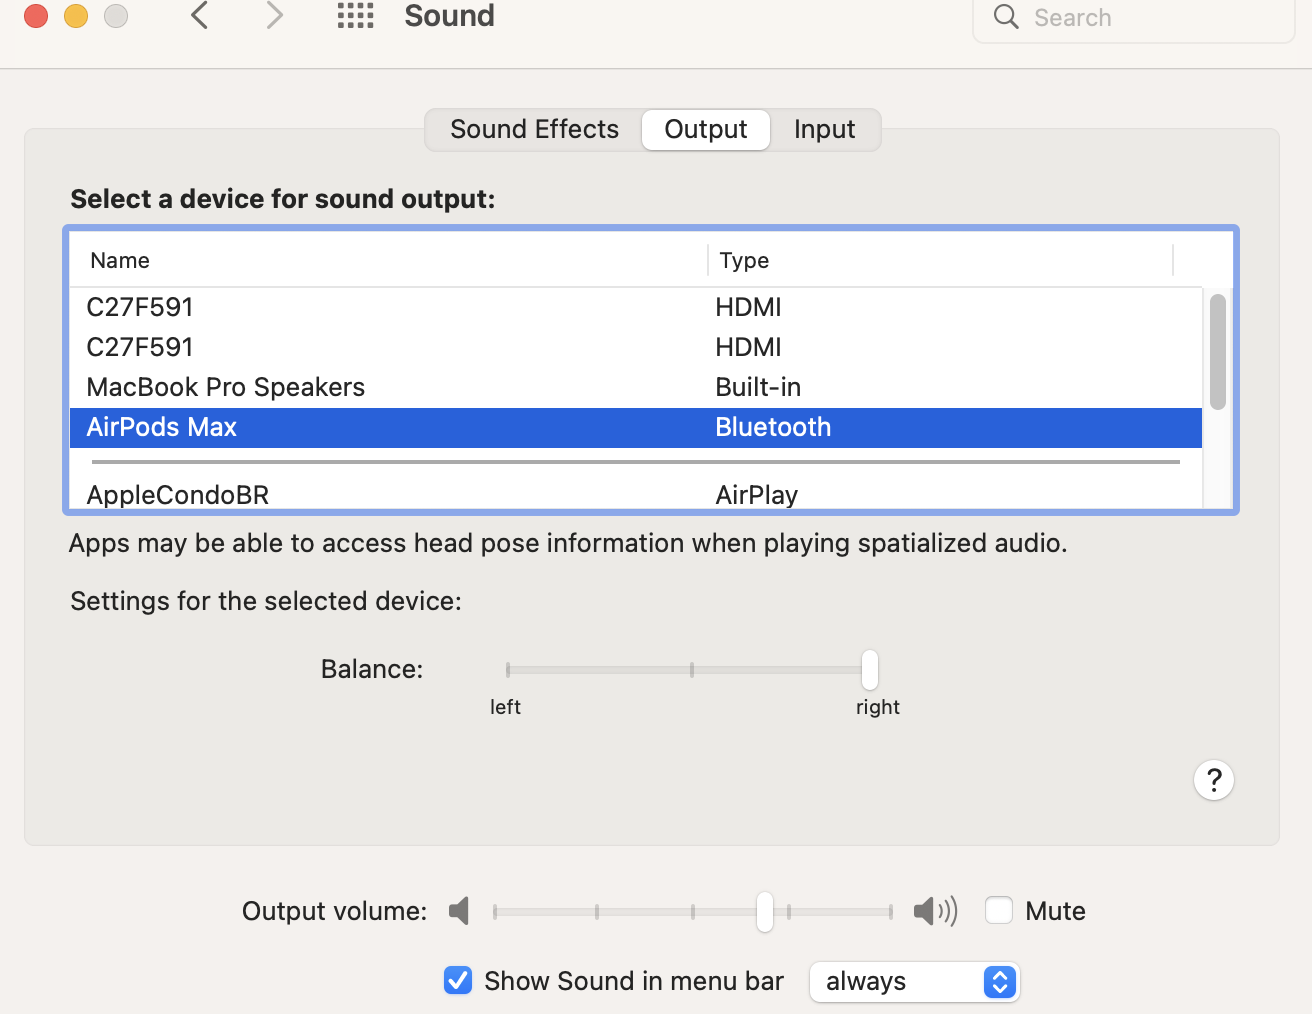
Task: Click the Balance slider knob
Action: pyautogui.click(x=870, y=670)
